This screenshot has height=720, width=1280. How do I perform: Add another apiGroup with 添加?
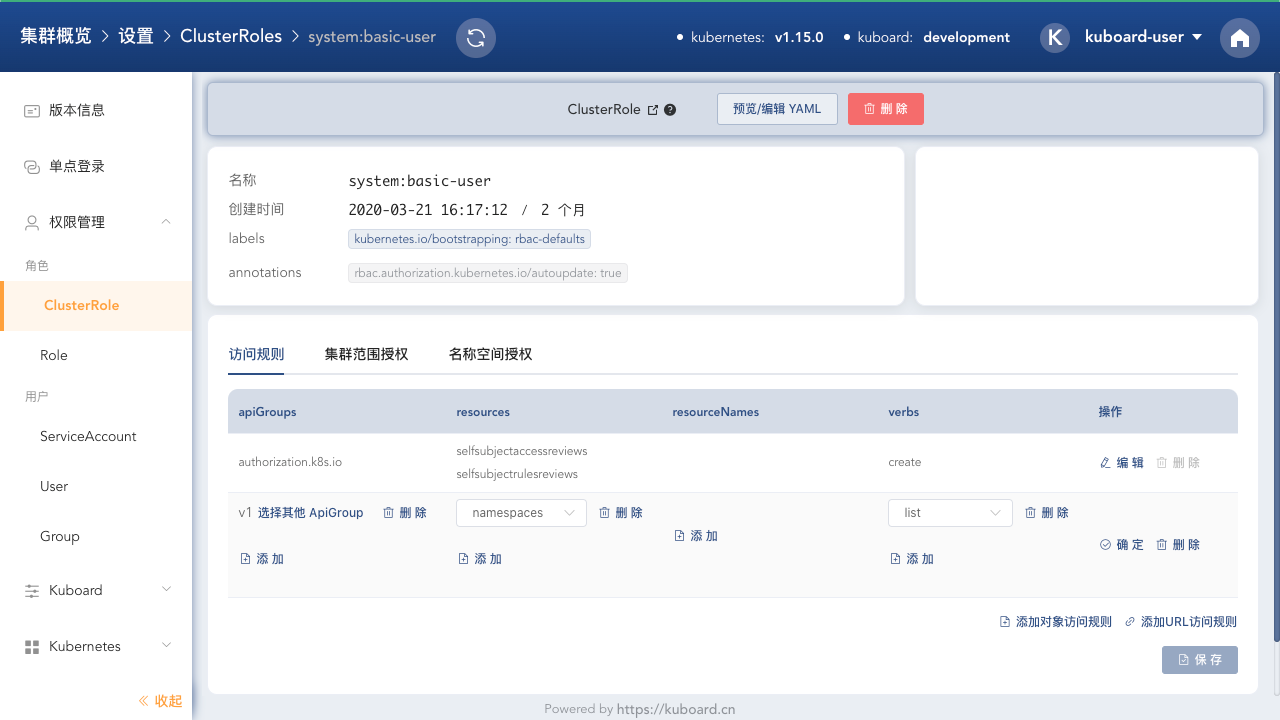point(262,558)
